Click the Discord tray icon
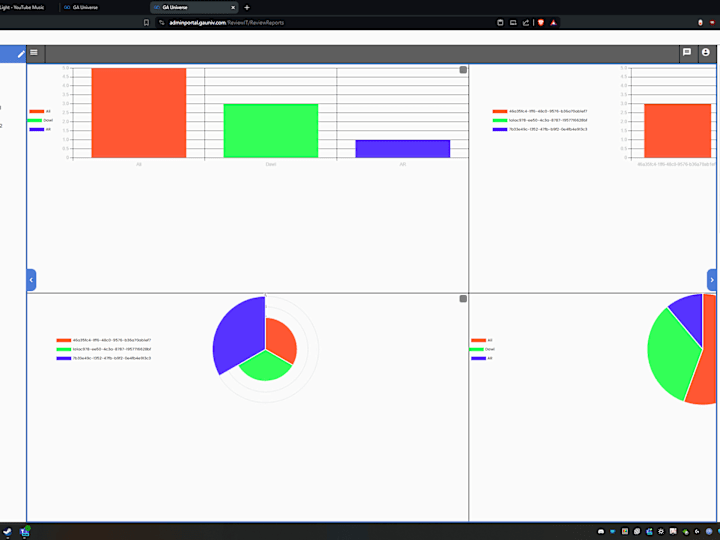This screenshot has height=540, width=720. (x=601, y=531)
